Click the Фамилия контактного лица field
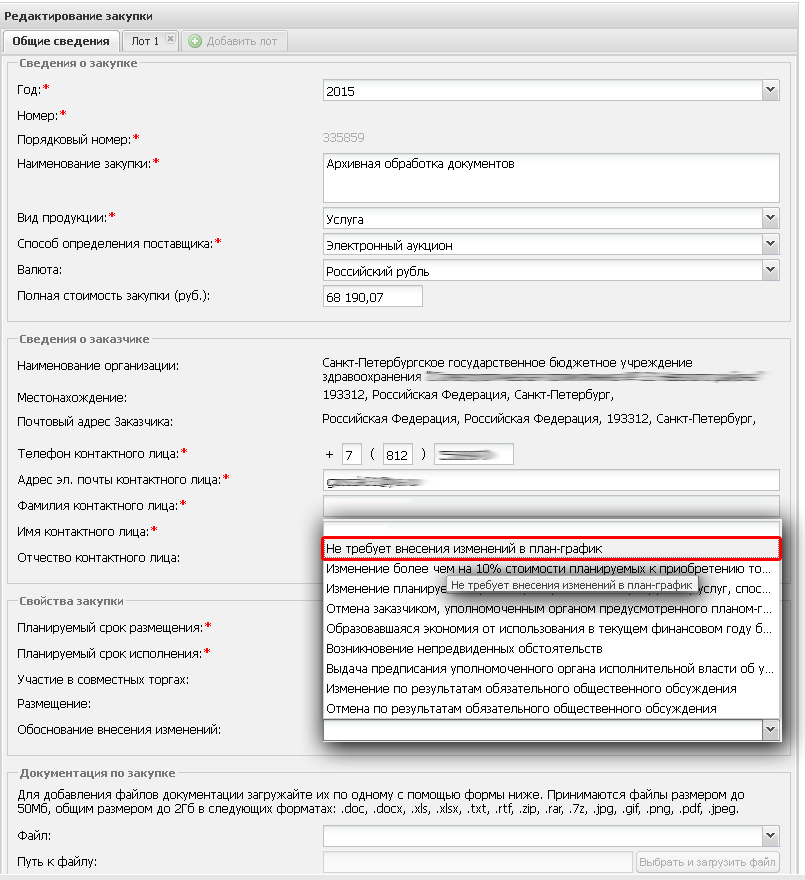The height and width of the screenshot is (880, 805). click(551, 506)
